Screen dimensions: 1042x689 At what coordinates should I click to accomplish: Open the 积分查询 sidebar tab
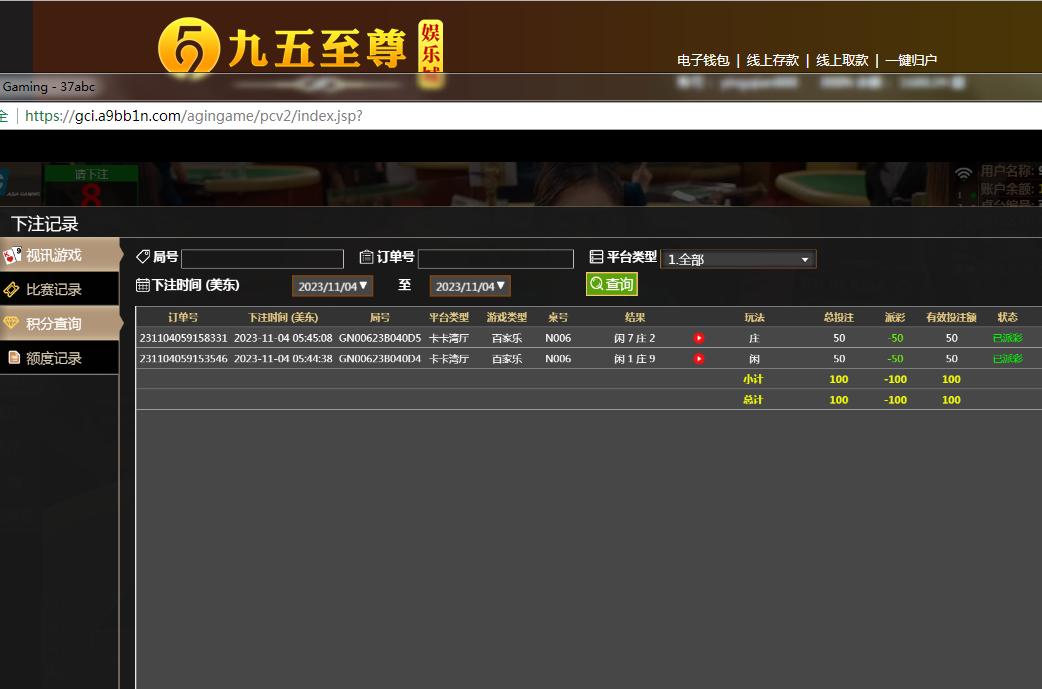60,324
